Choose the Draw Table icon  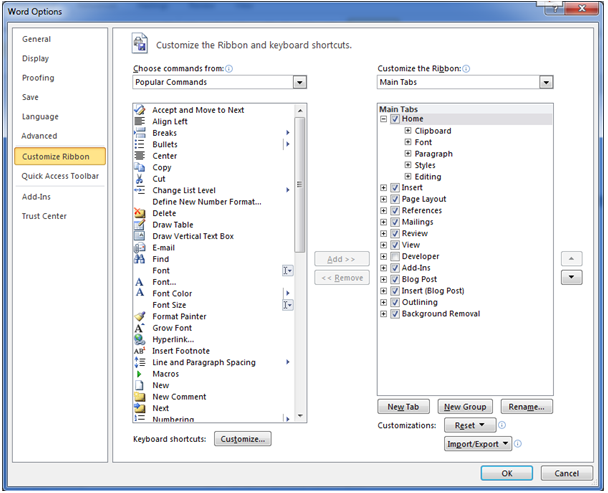[140, 225]
